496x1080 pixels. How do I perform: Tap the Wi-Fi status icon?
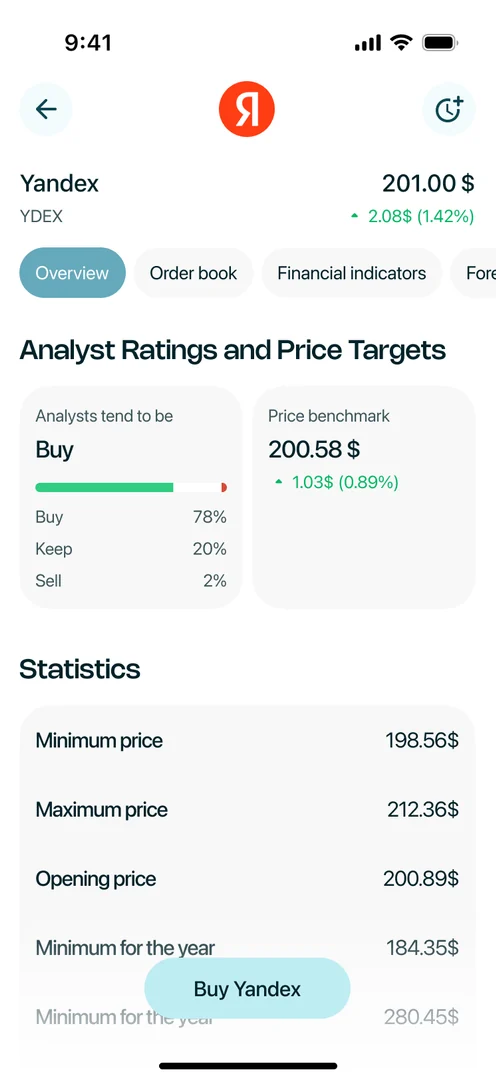tap(401, 43)
